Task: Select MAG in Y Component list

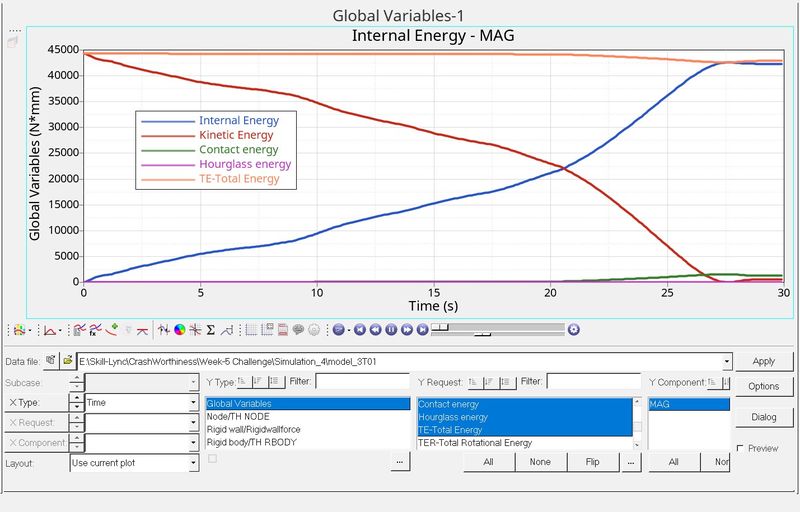Action: tap(689, 404)
